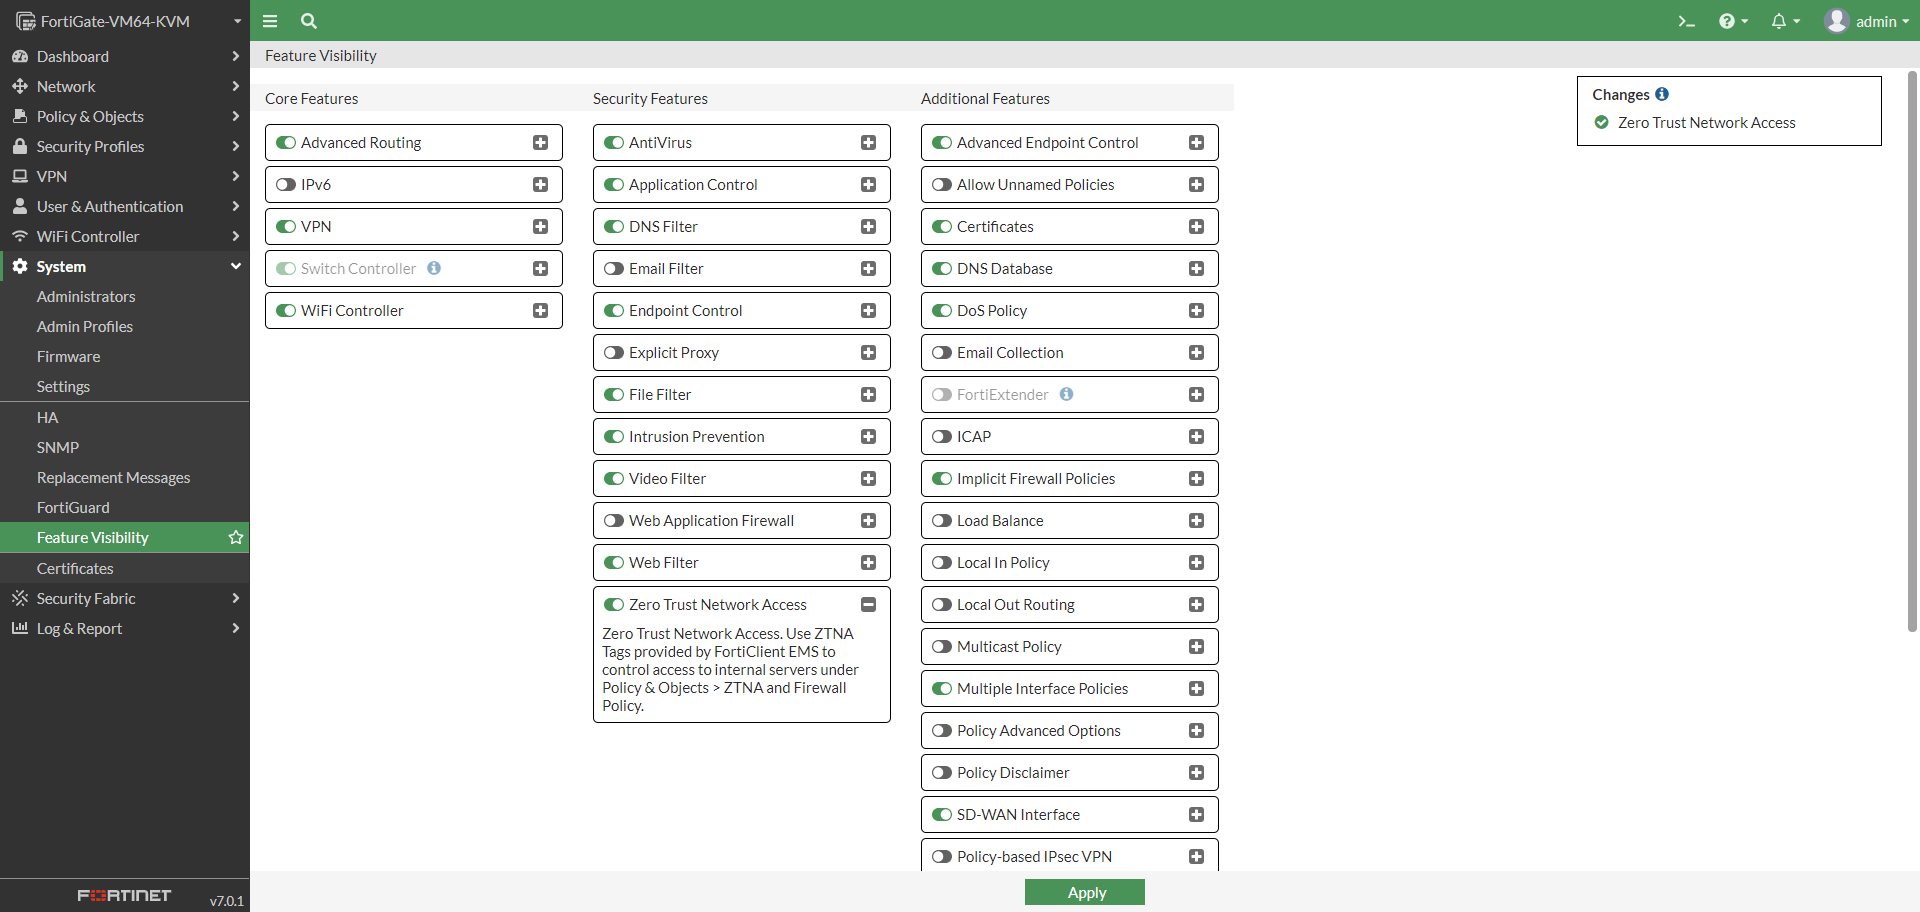Screen dimensions: 1920x912
Task: Click the User & Authentication person icon
Action: [x=20, y=206]
